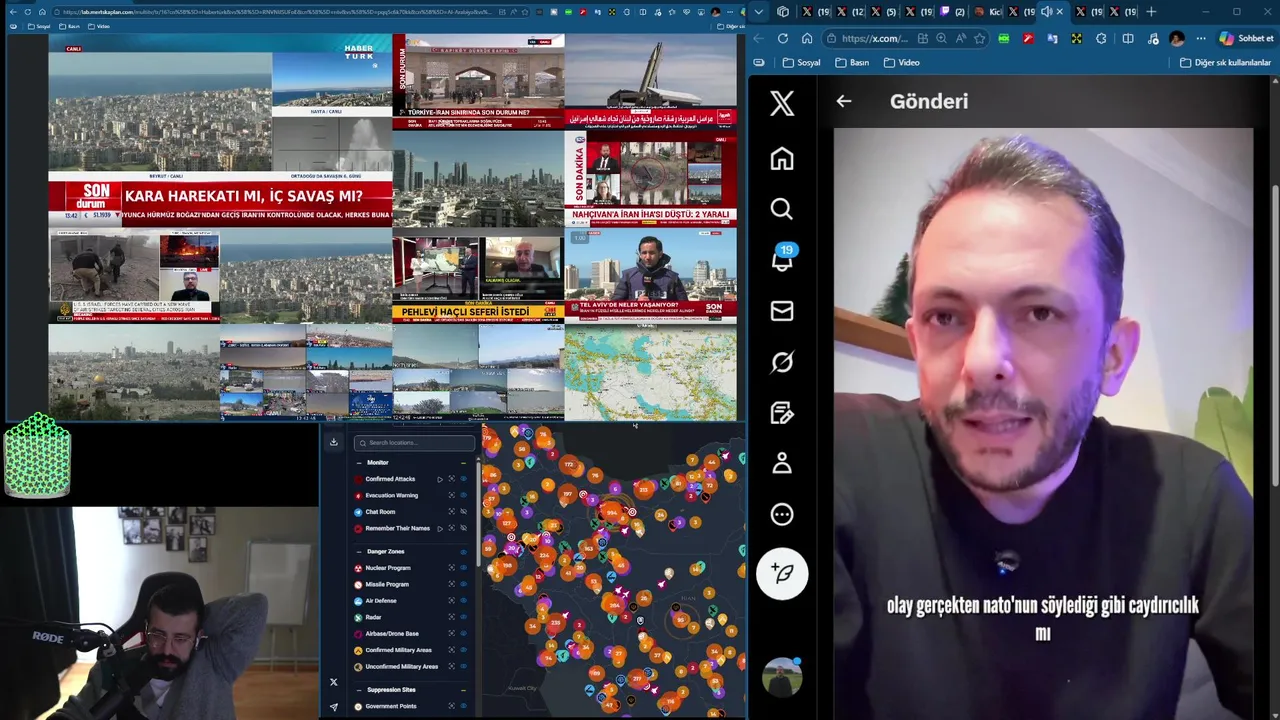Open Video bookmarks folder in right browser
1280x720 pixels.
901,62
